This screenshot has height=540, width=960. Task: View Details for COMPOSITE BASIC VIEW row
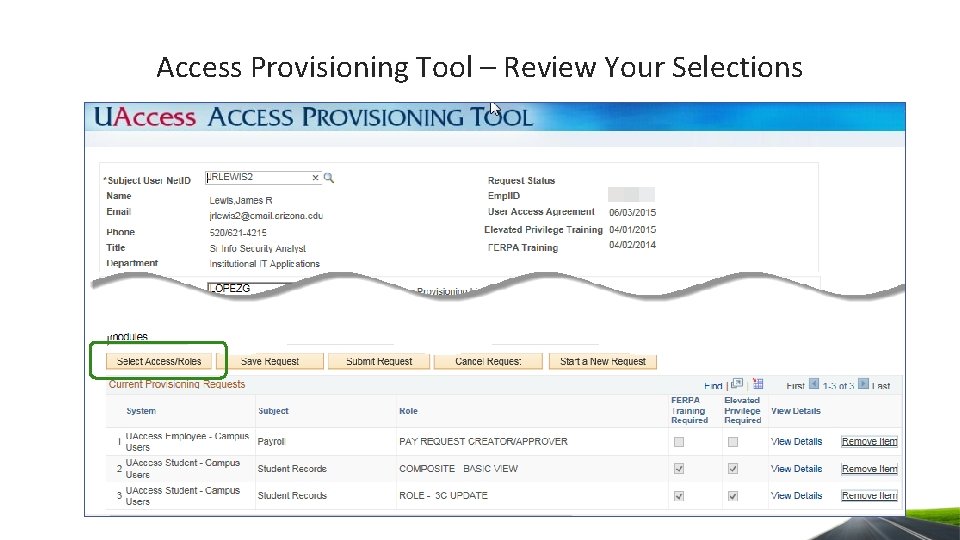point(797,468)
